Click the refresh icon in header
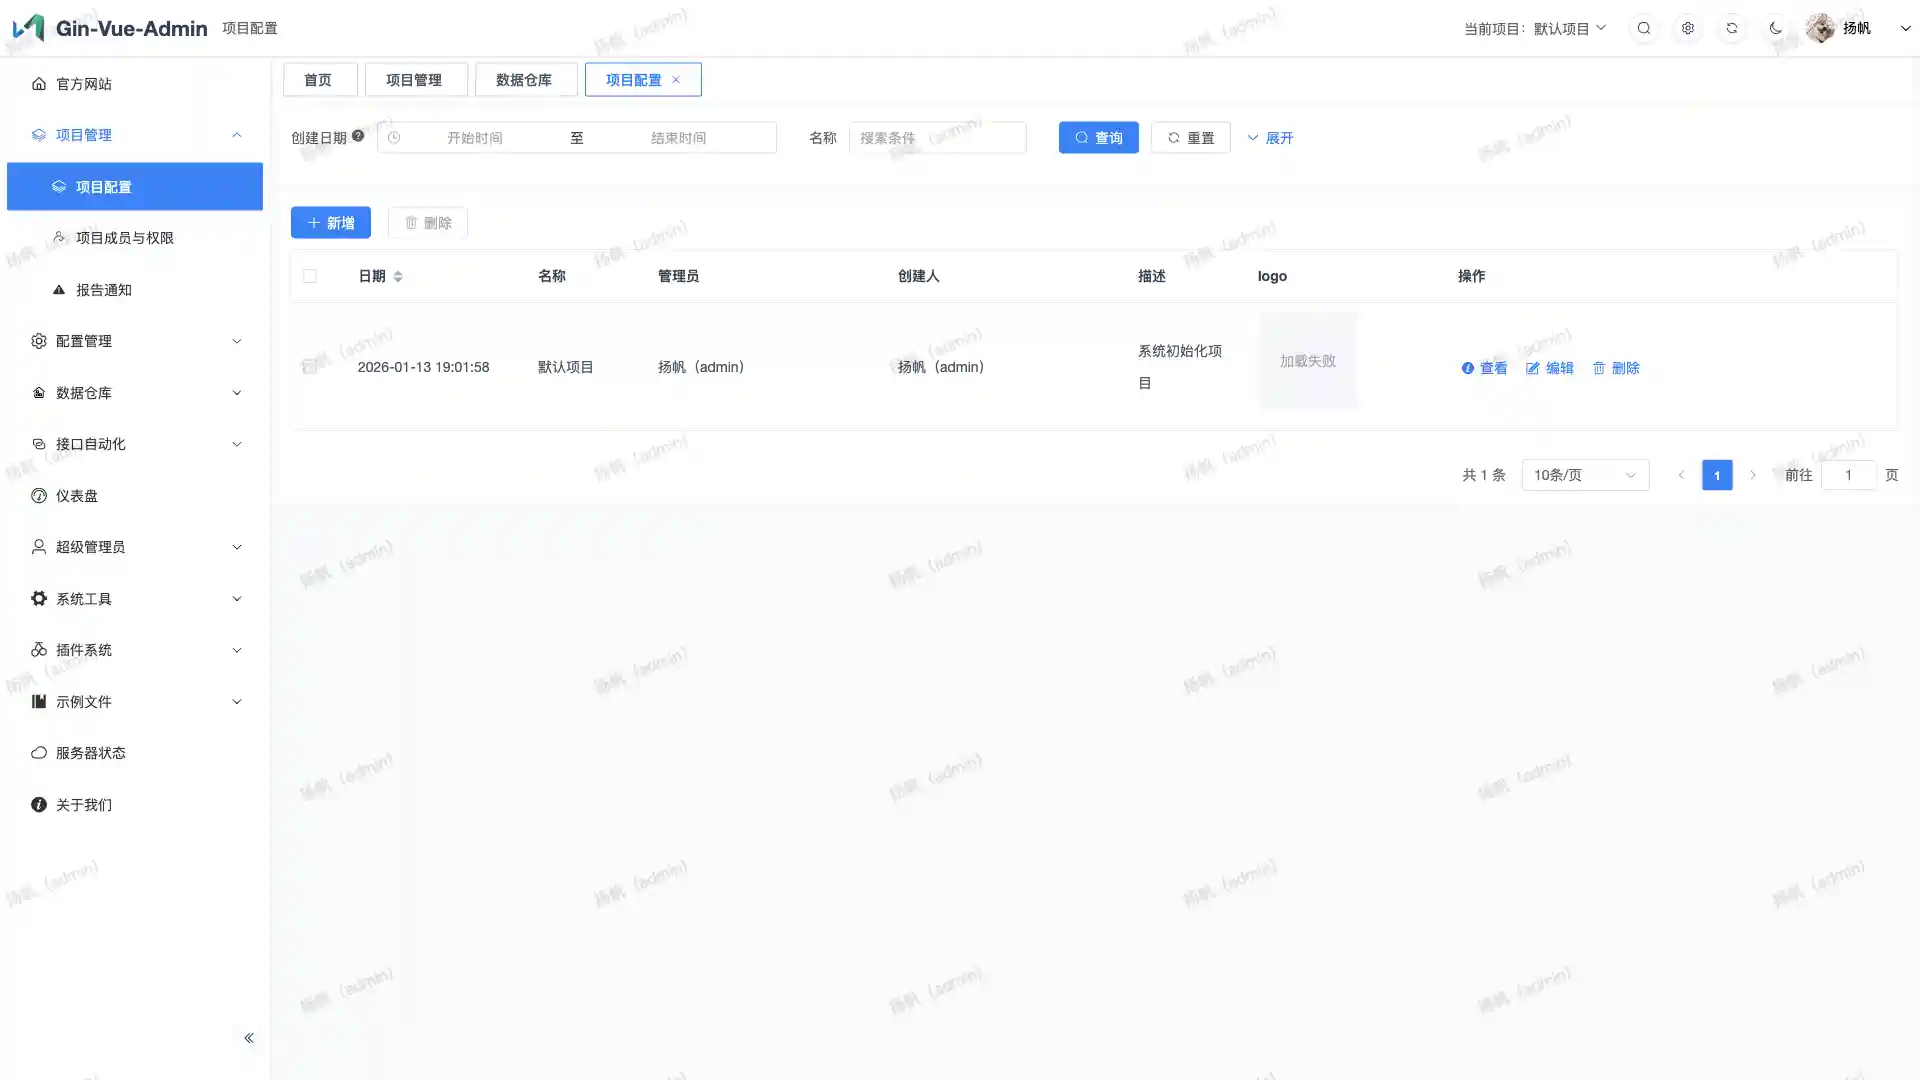 (x=1732, y=28)
